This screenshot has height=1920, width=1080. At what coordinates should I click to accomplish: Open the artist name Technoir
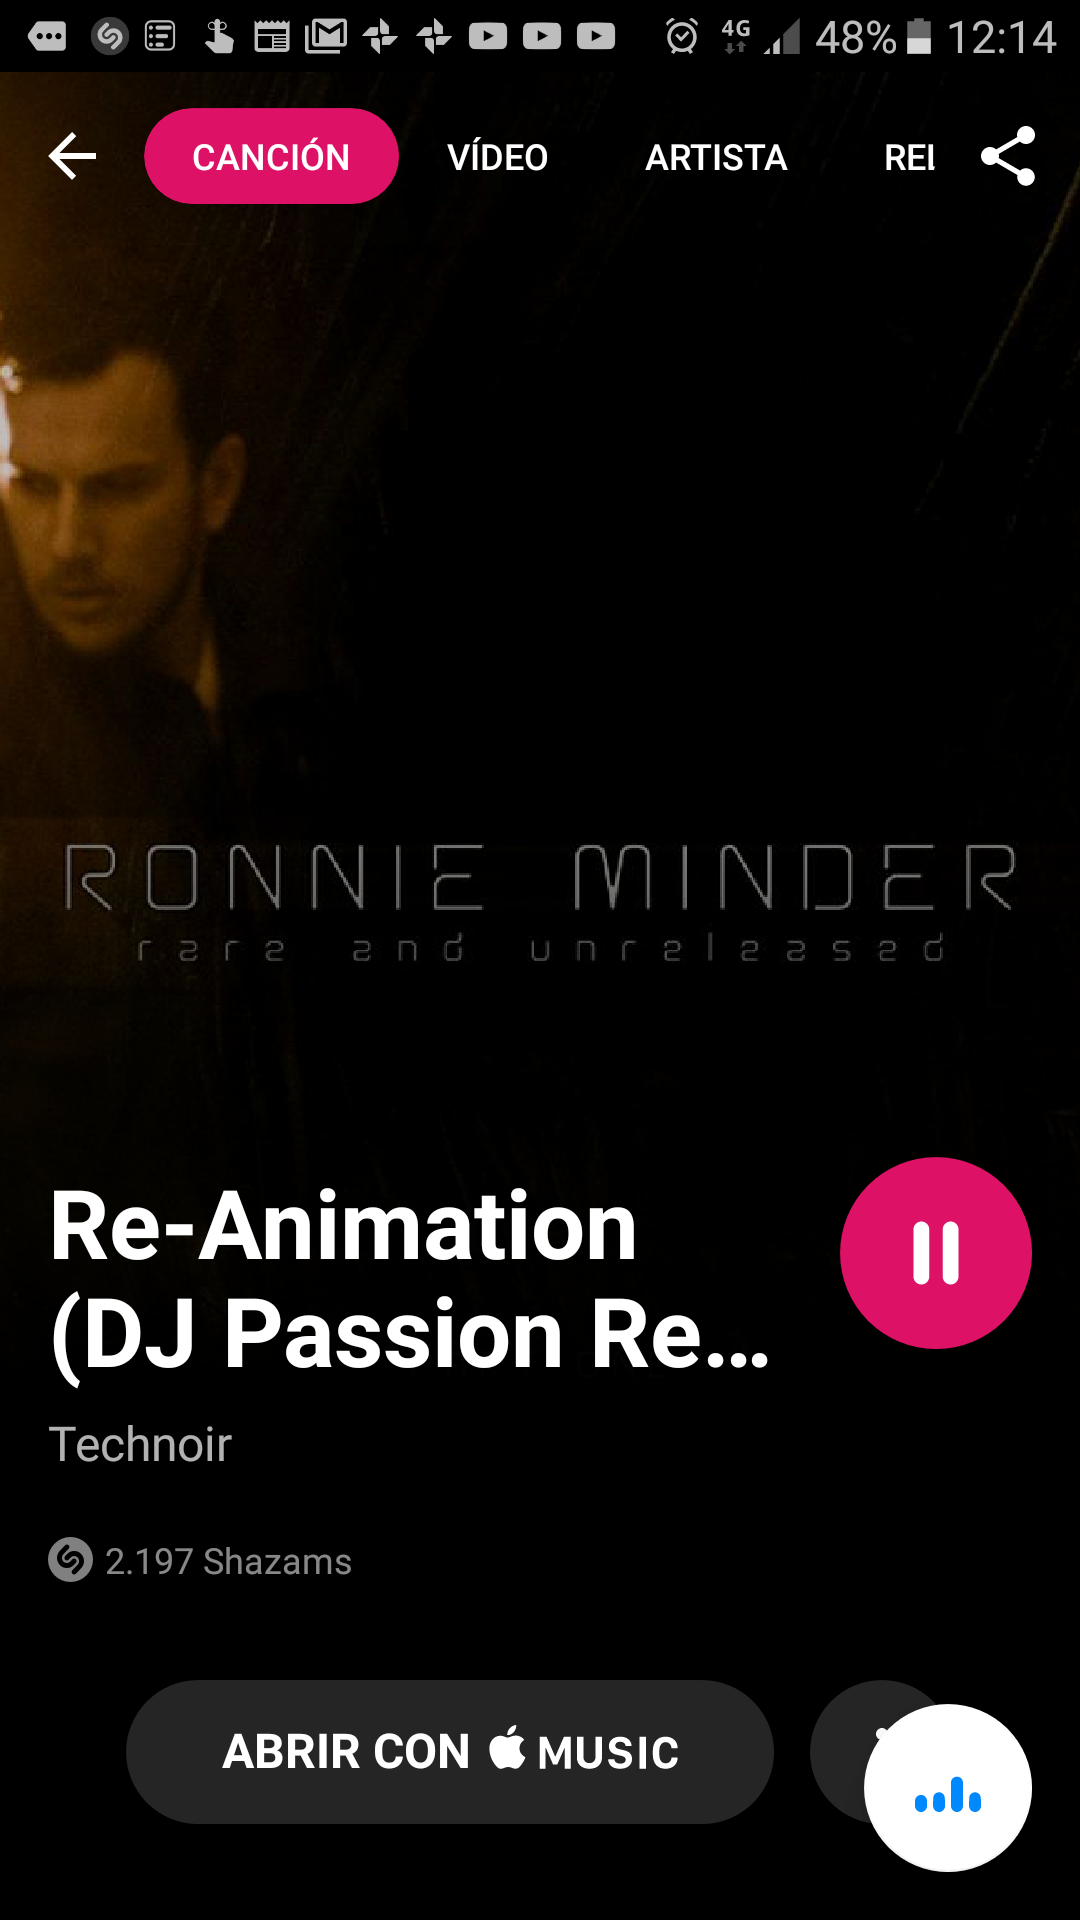140,1444
